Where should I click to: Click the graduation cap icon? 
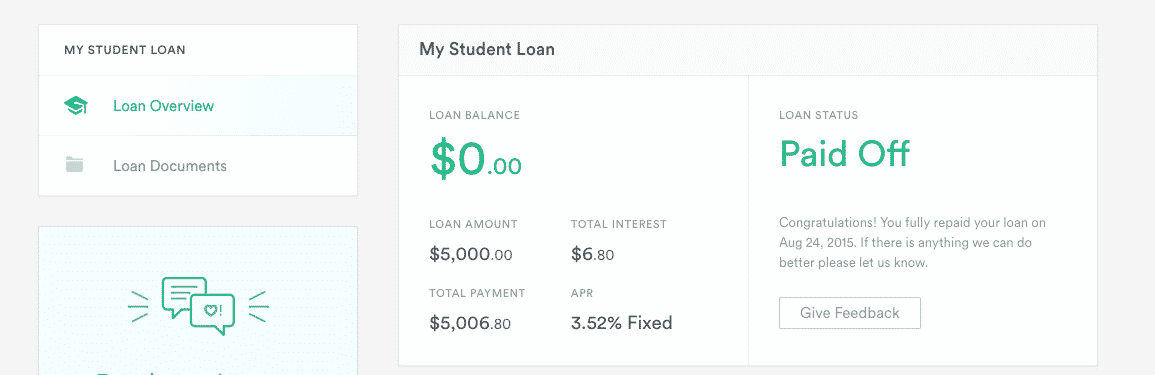click(76, 106)
